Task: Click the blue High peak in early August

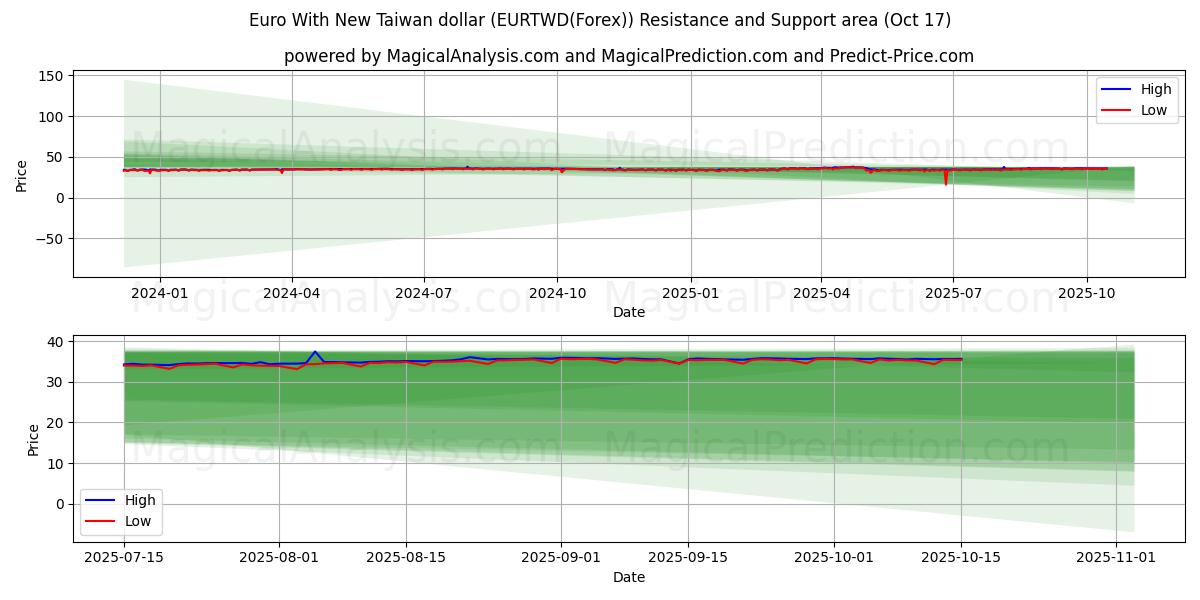Action: coord(315,352)
